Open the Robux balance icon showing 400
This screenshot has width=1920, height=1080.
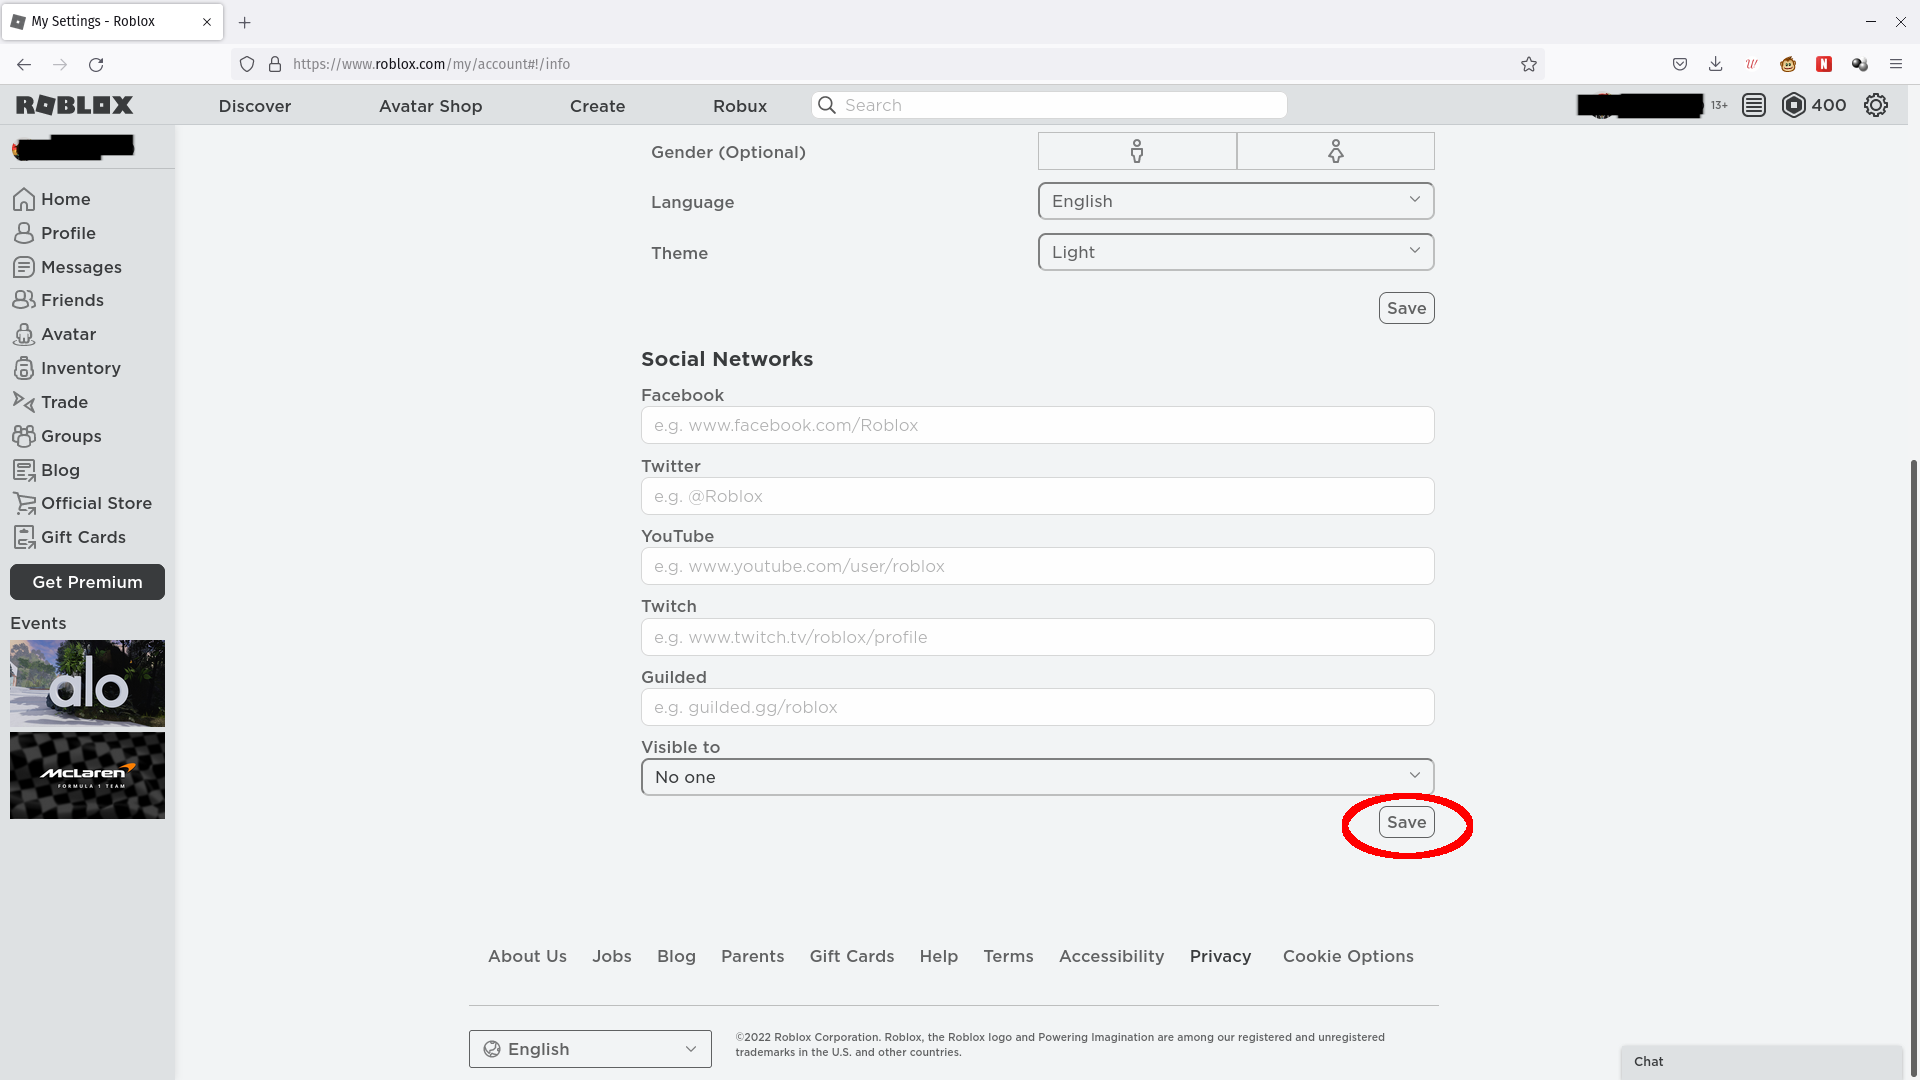pyautogui.click(x=1794, y=105)
